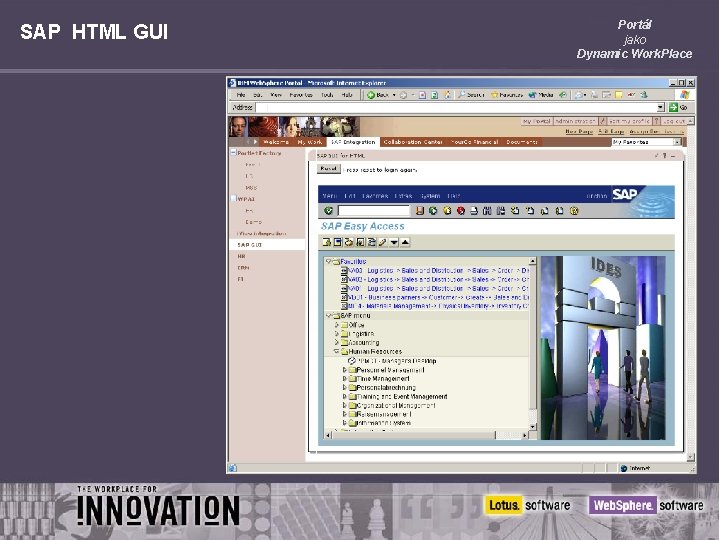
Task: Switch to the My Work portal tab
Action: pos(310,142)
